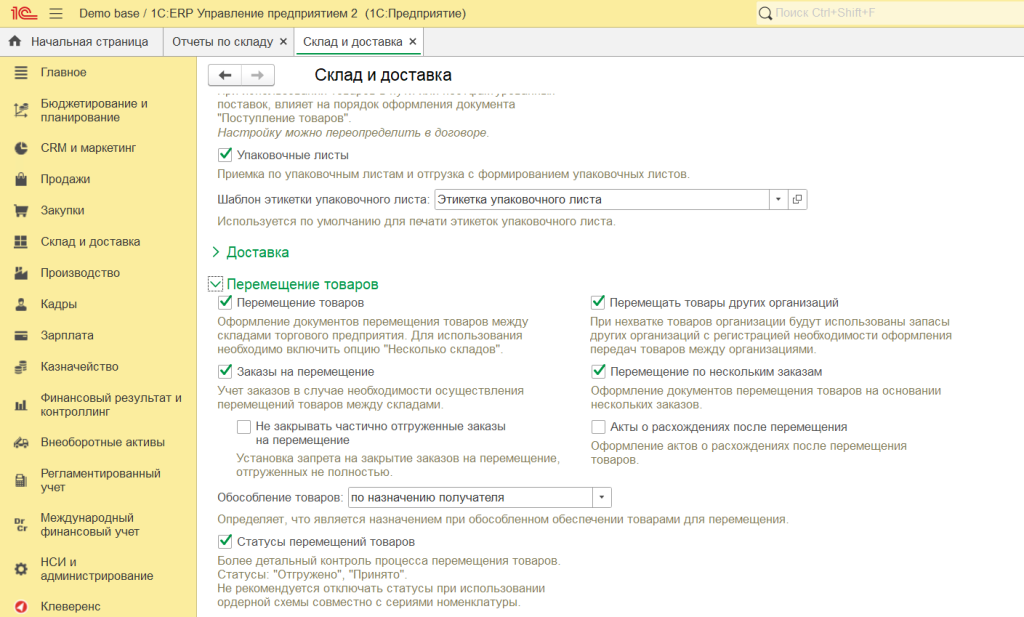Close the Склад и доставка tab
The width and height of the screenshot is (1024, 617).
coord(413,42)
